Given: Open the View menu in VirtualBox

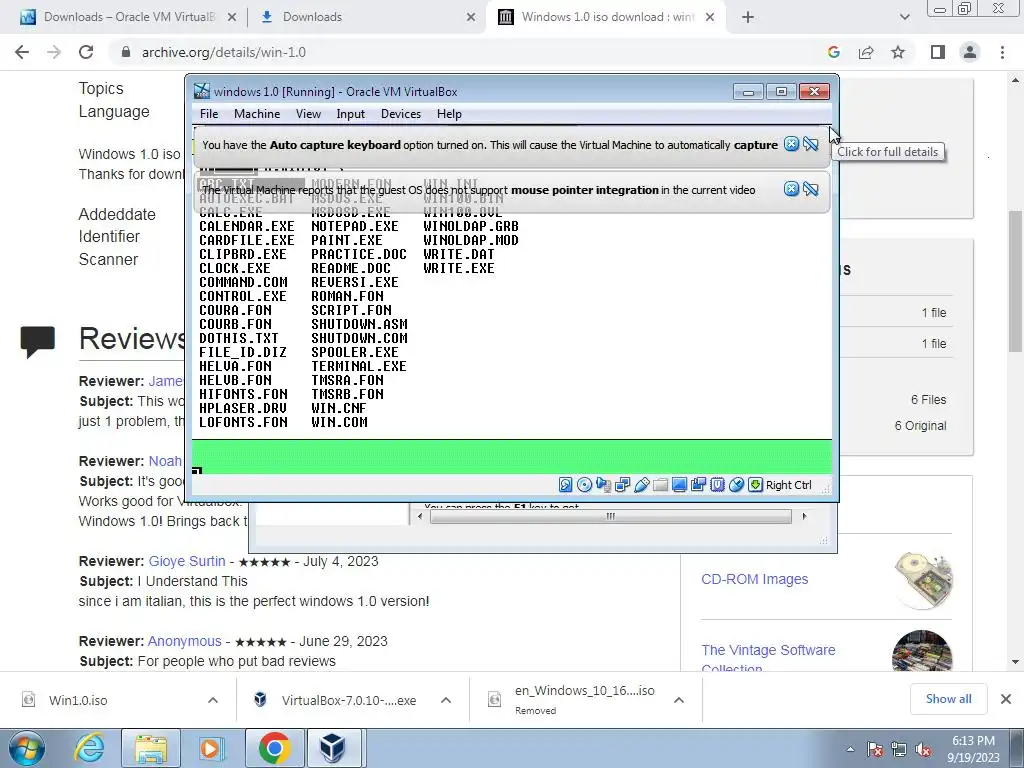Looking at the screenshot, I should (308, 114).
